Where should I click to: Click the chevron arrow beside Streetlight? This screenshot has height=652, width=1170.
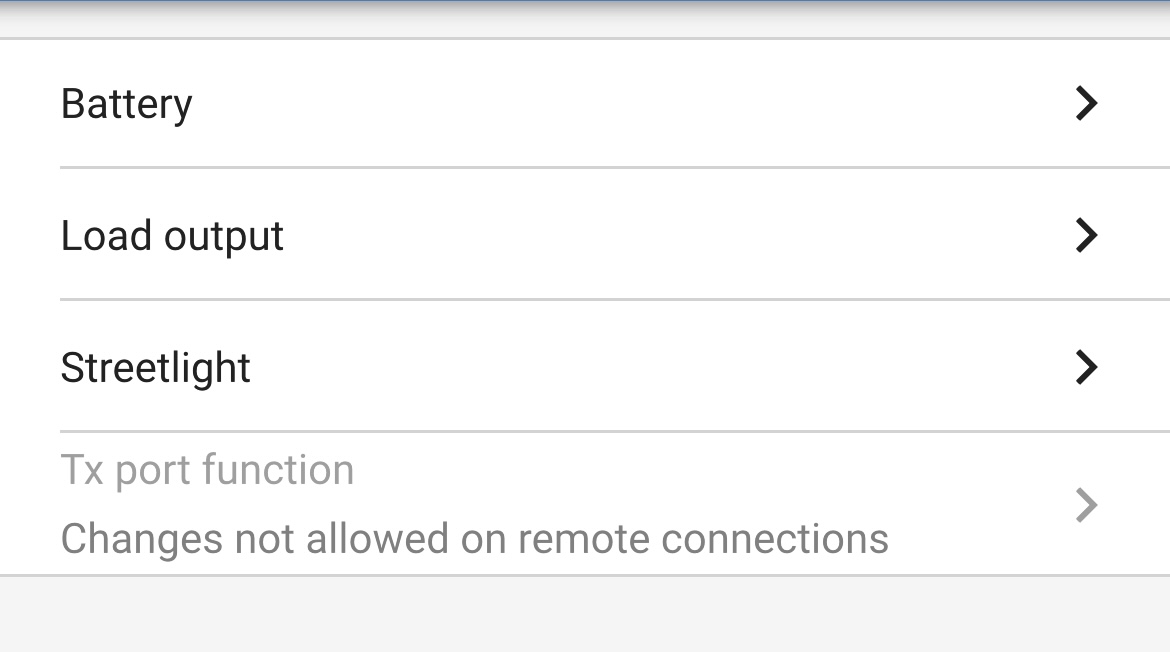pyautogui.click(x=1086, y=367)
